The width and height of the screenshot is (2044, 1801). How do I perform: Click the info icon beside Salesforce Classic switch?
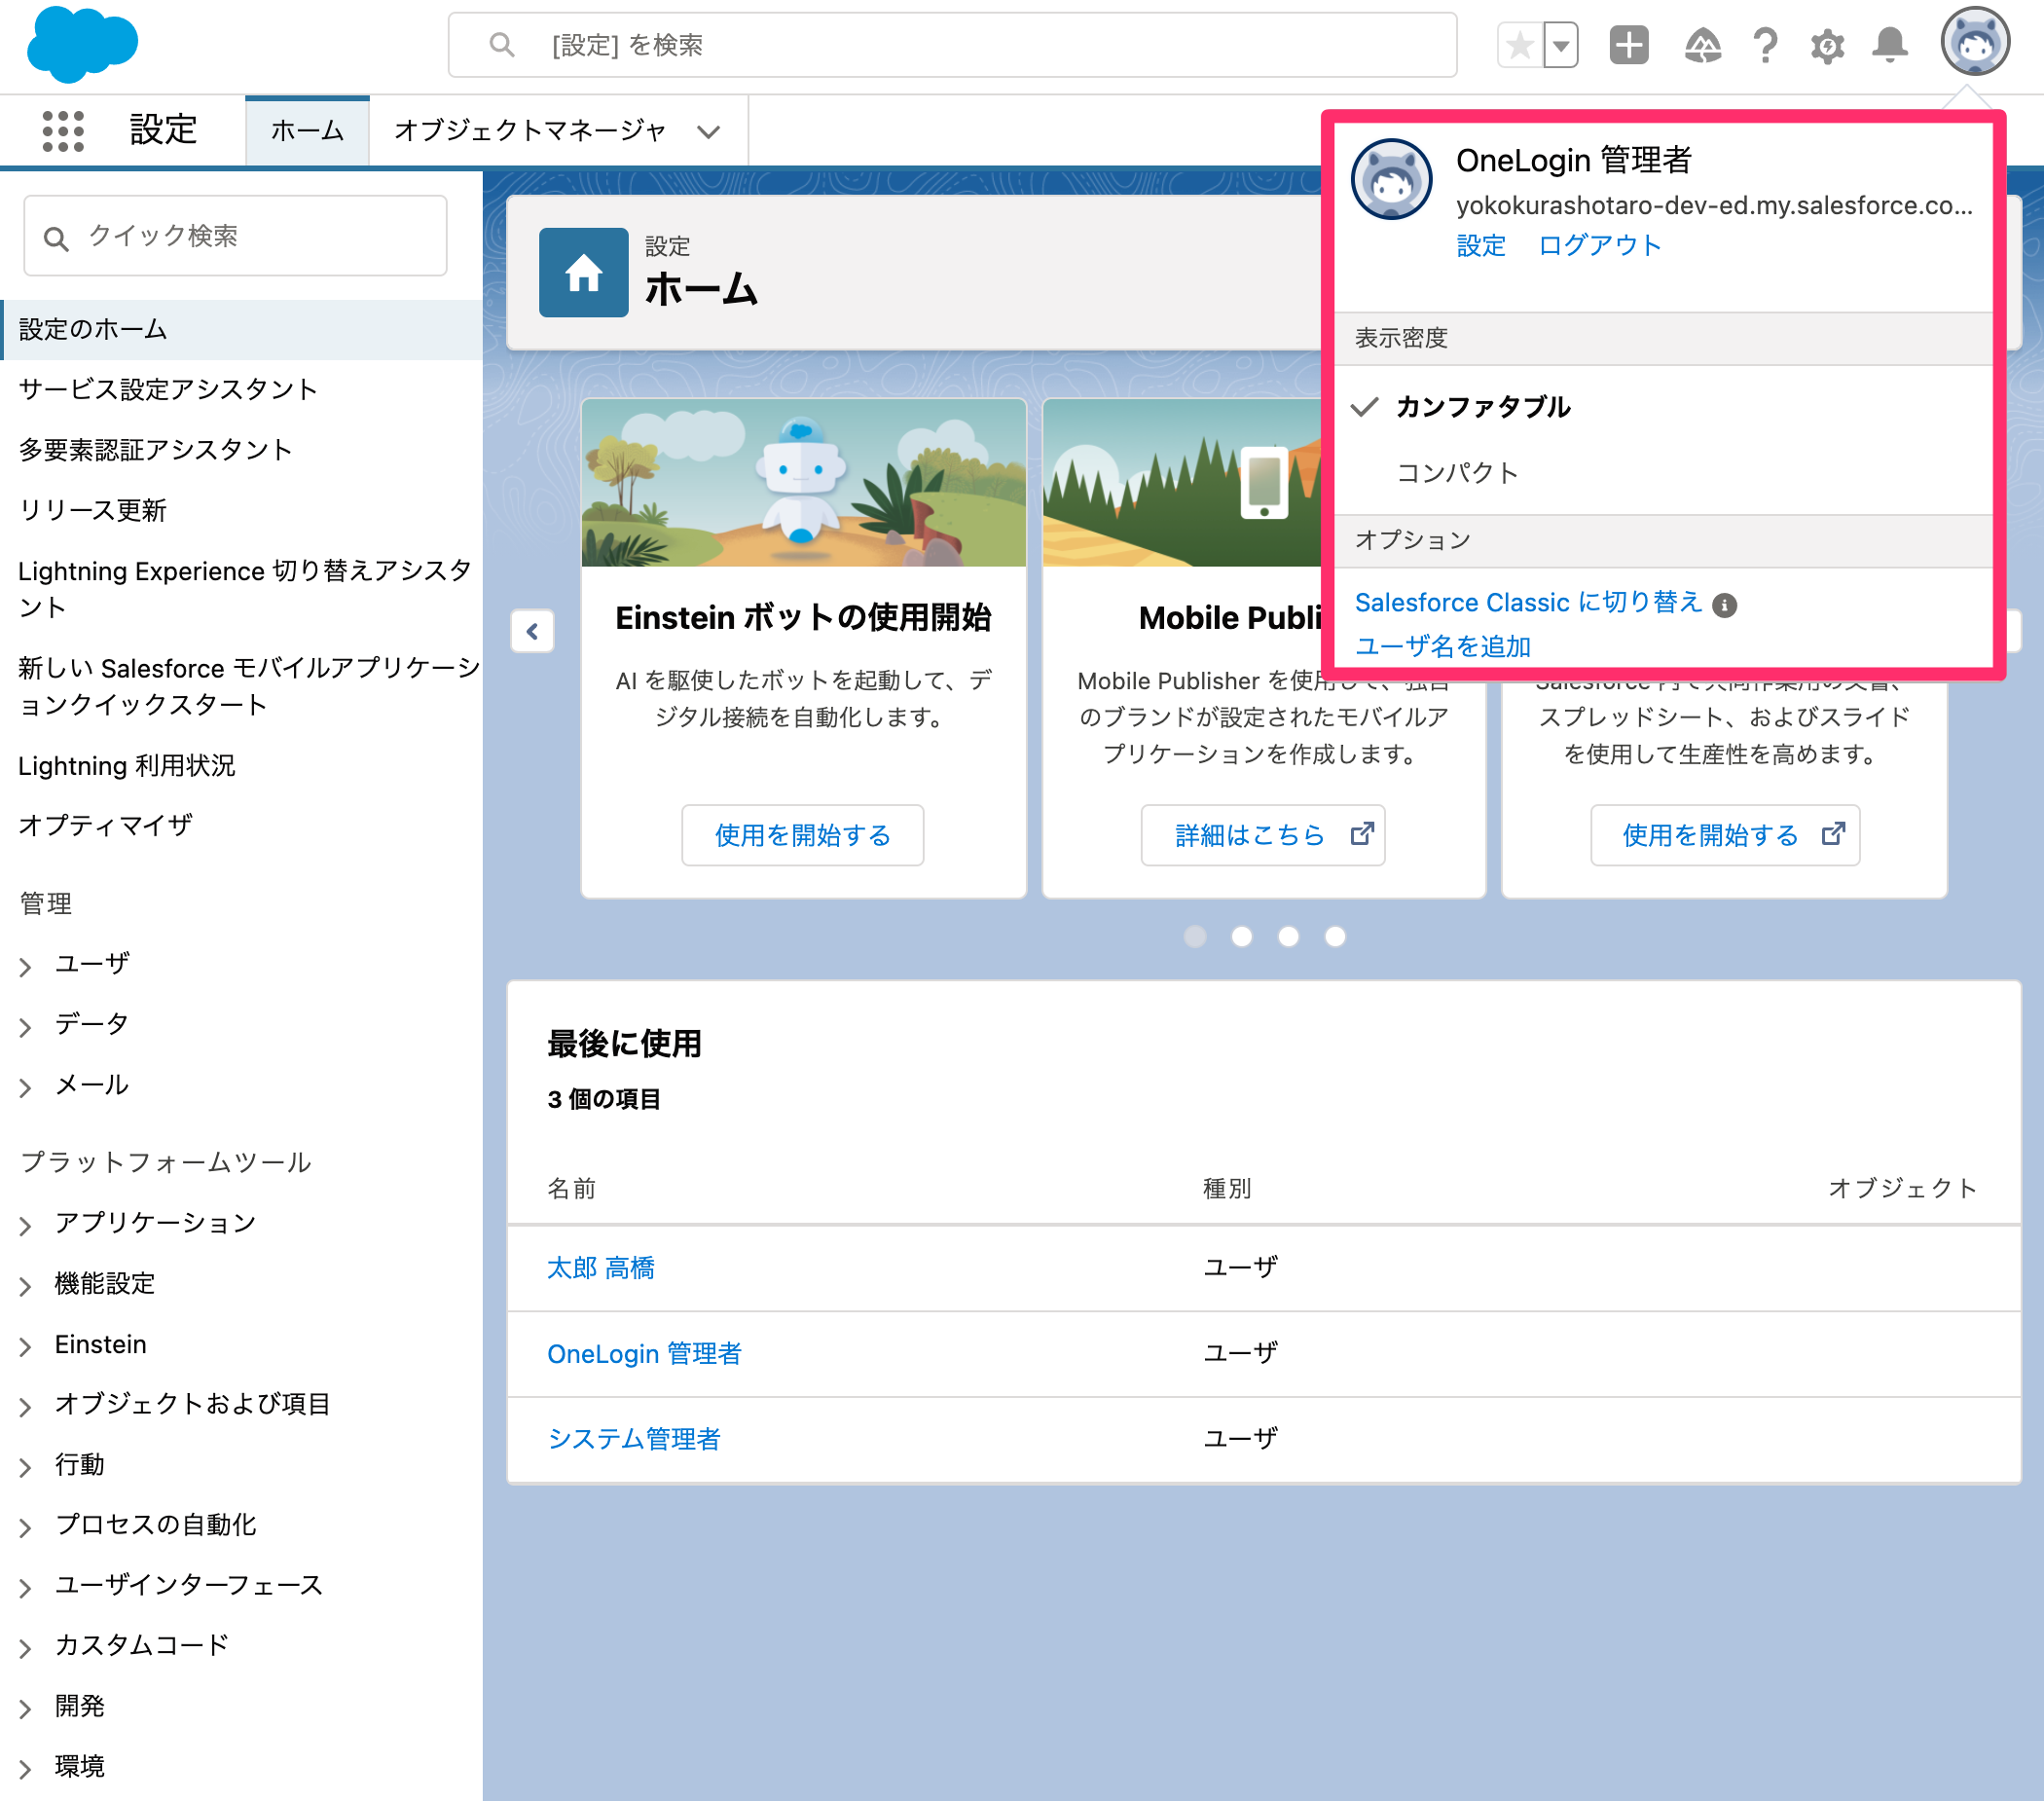[1724, 605]
